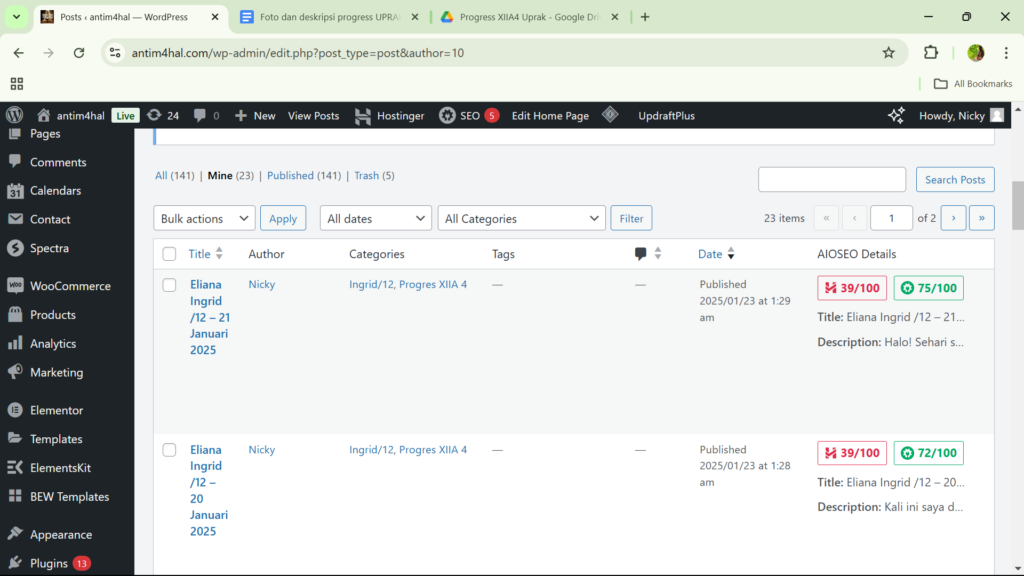Switch to Foto dan deskripsi progress tab

point(330,17)
